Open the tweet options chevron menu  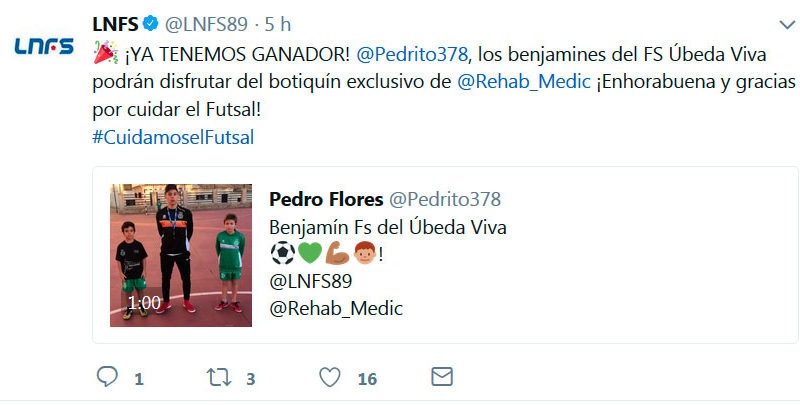[x=787, y=24]
